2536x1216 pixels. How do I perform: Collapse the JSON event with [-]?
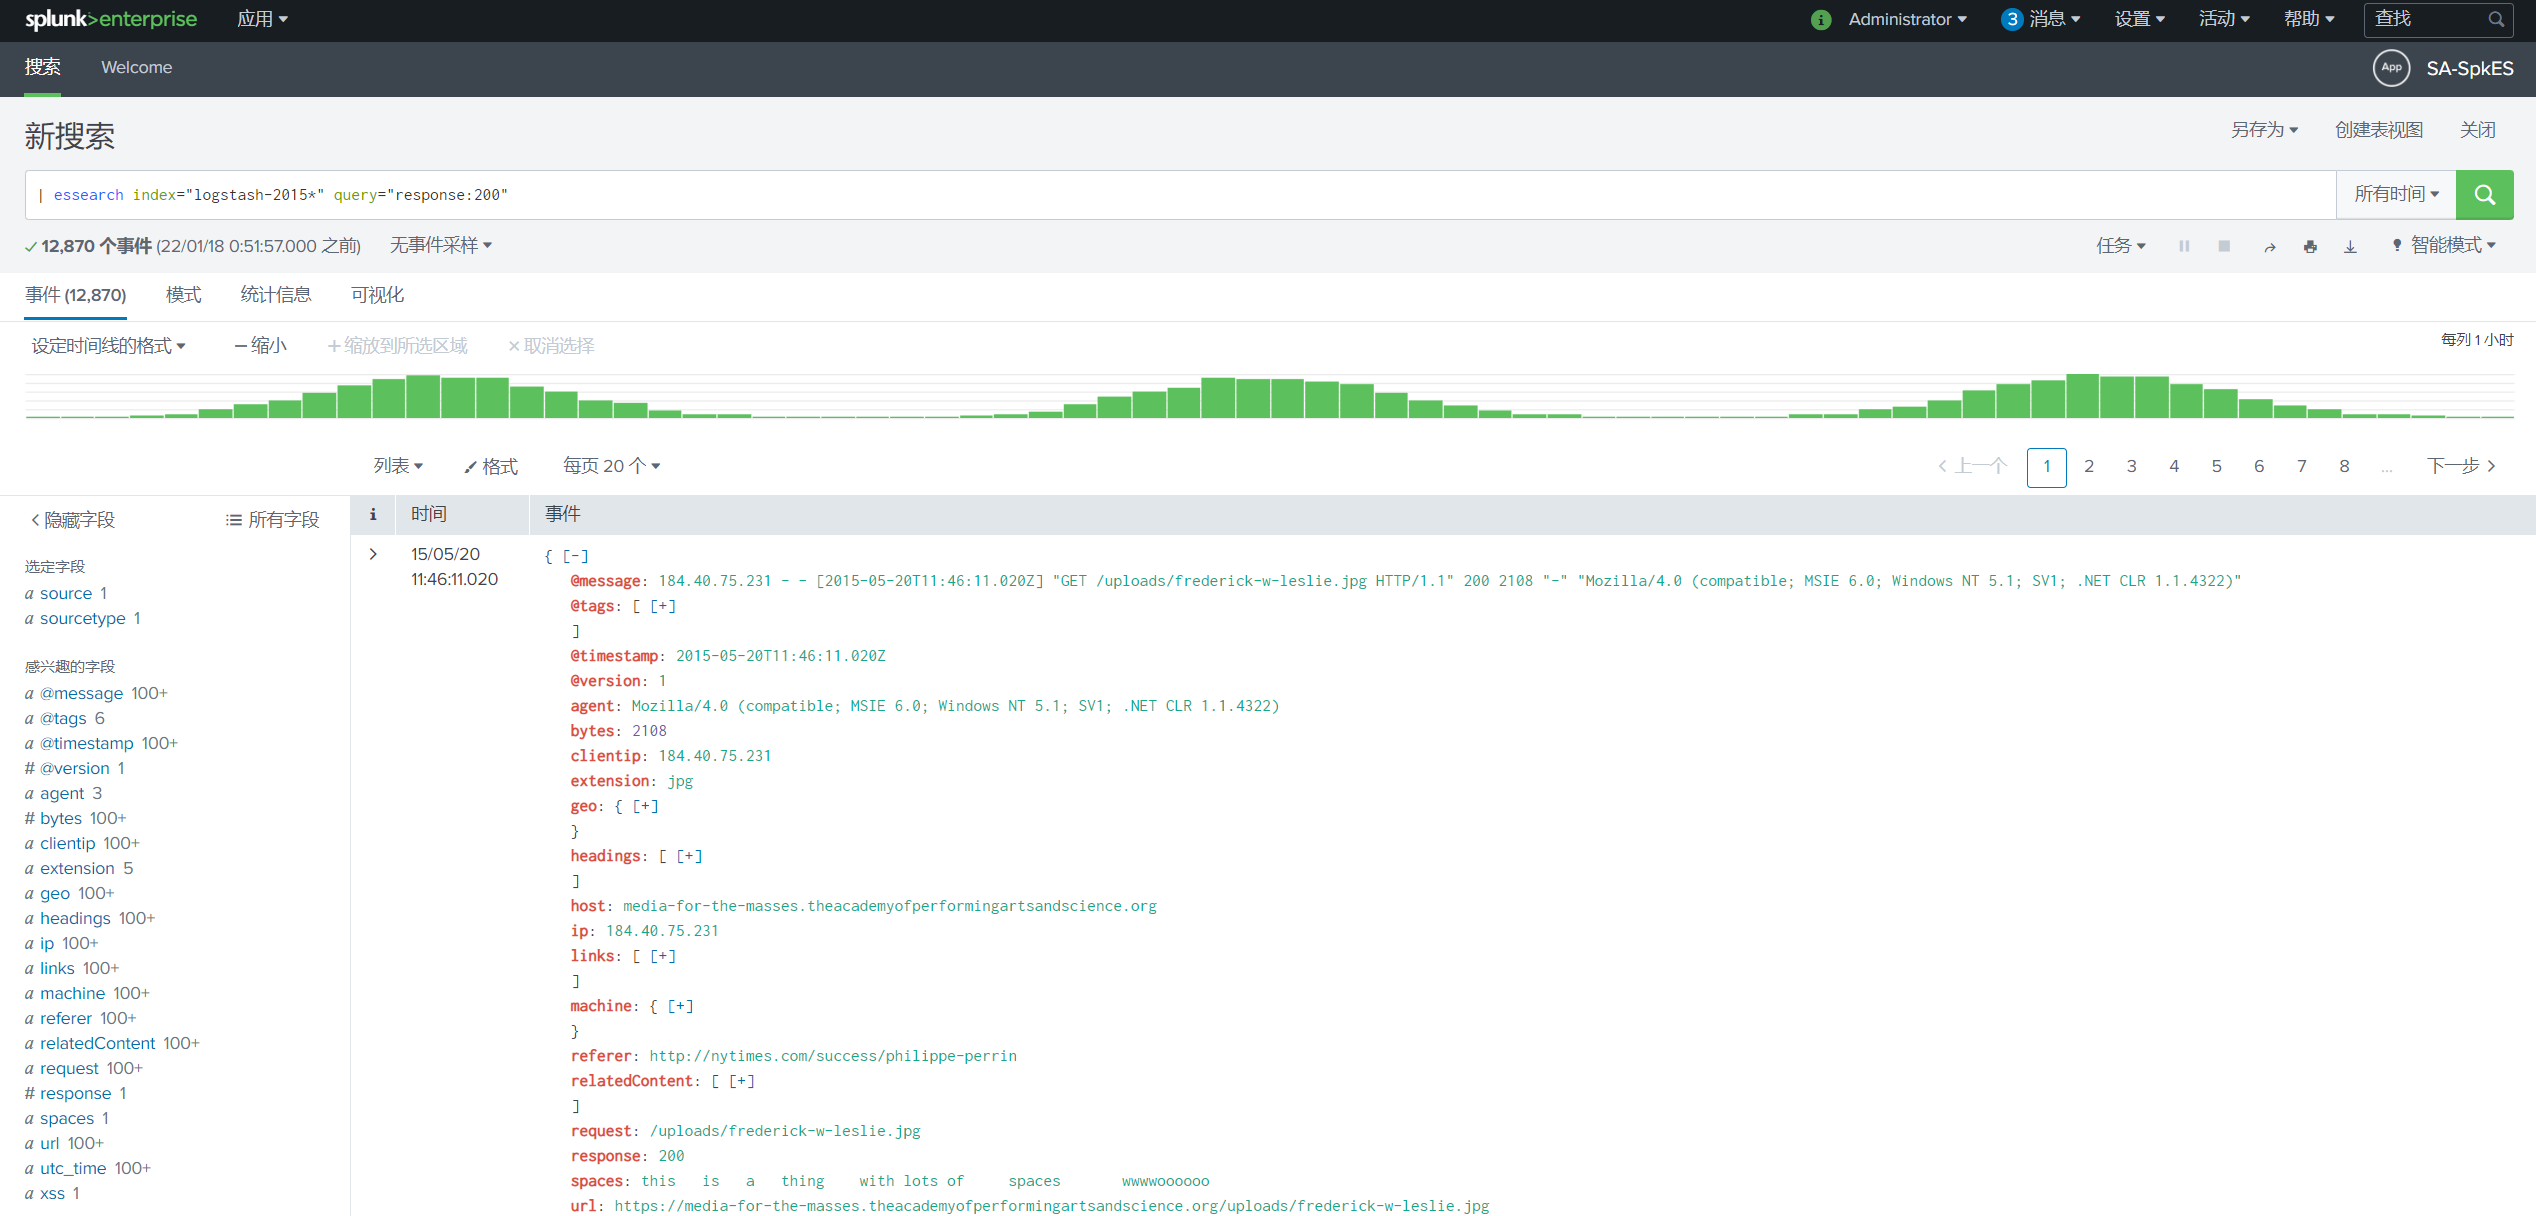point(575,556)
